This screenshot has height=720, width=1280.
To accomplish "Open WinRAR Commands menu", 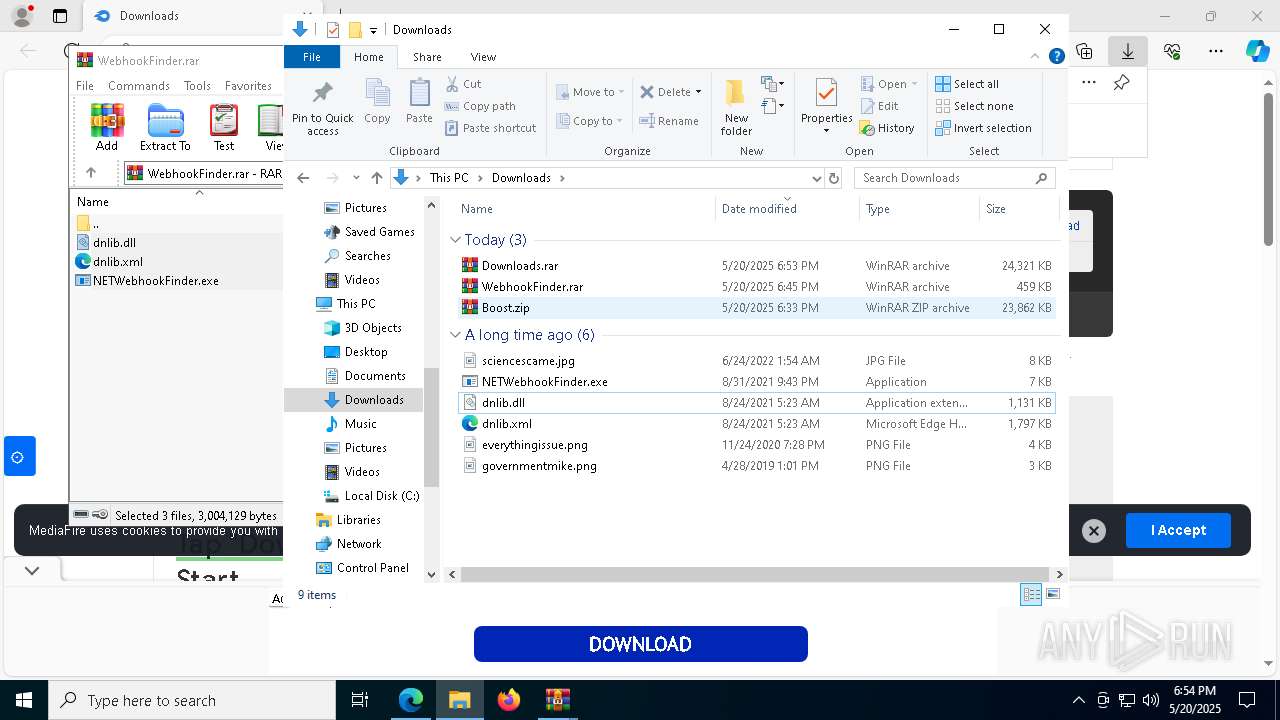I will click(138, 86).
